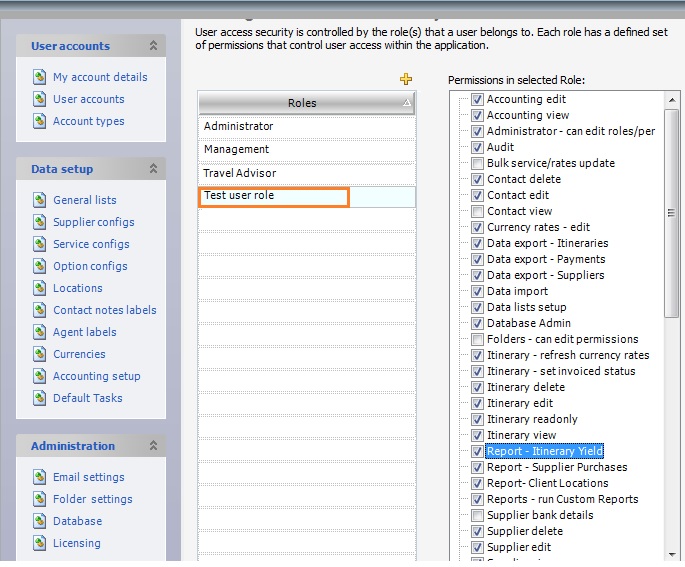Collapse the User accounts panel
This screenshot has width=685, height=567.
point(153,46)
